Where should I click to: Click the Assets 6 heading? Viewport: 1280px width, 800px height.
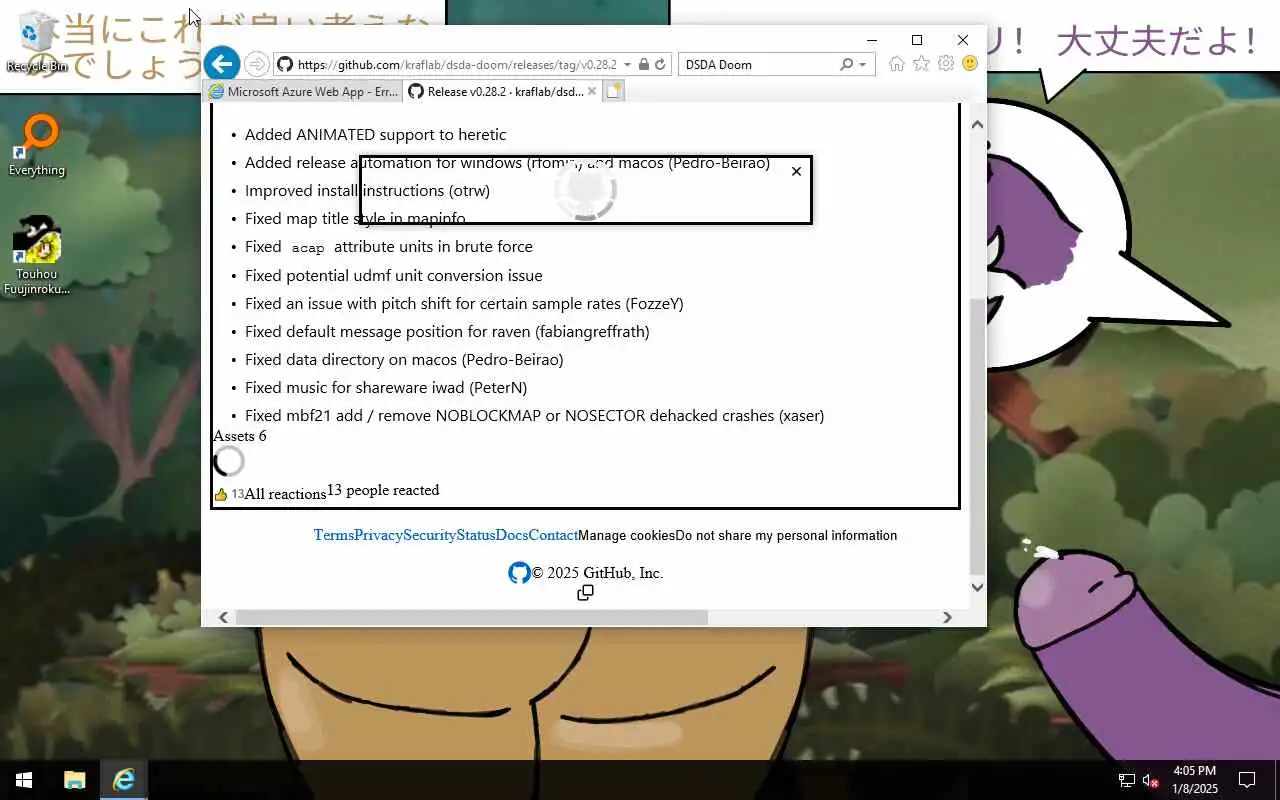[240, 436]
